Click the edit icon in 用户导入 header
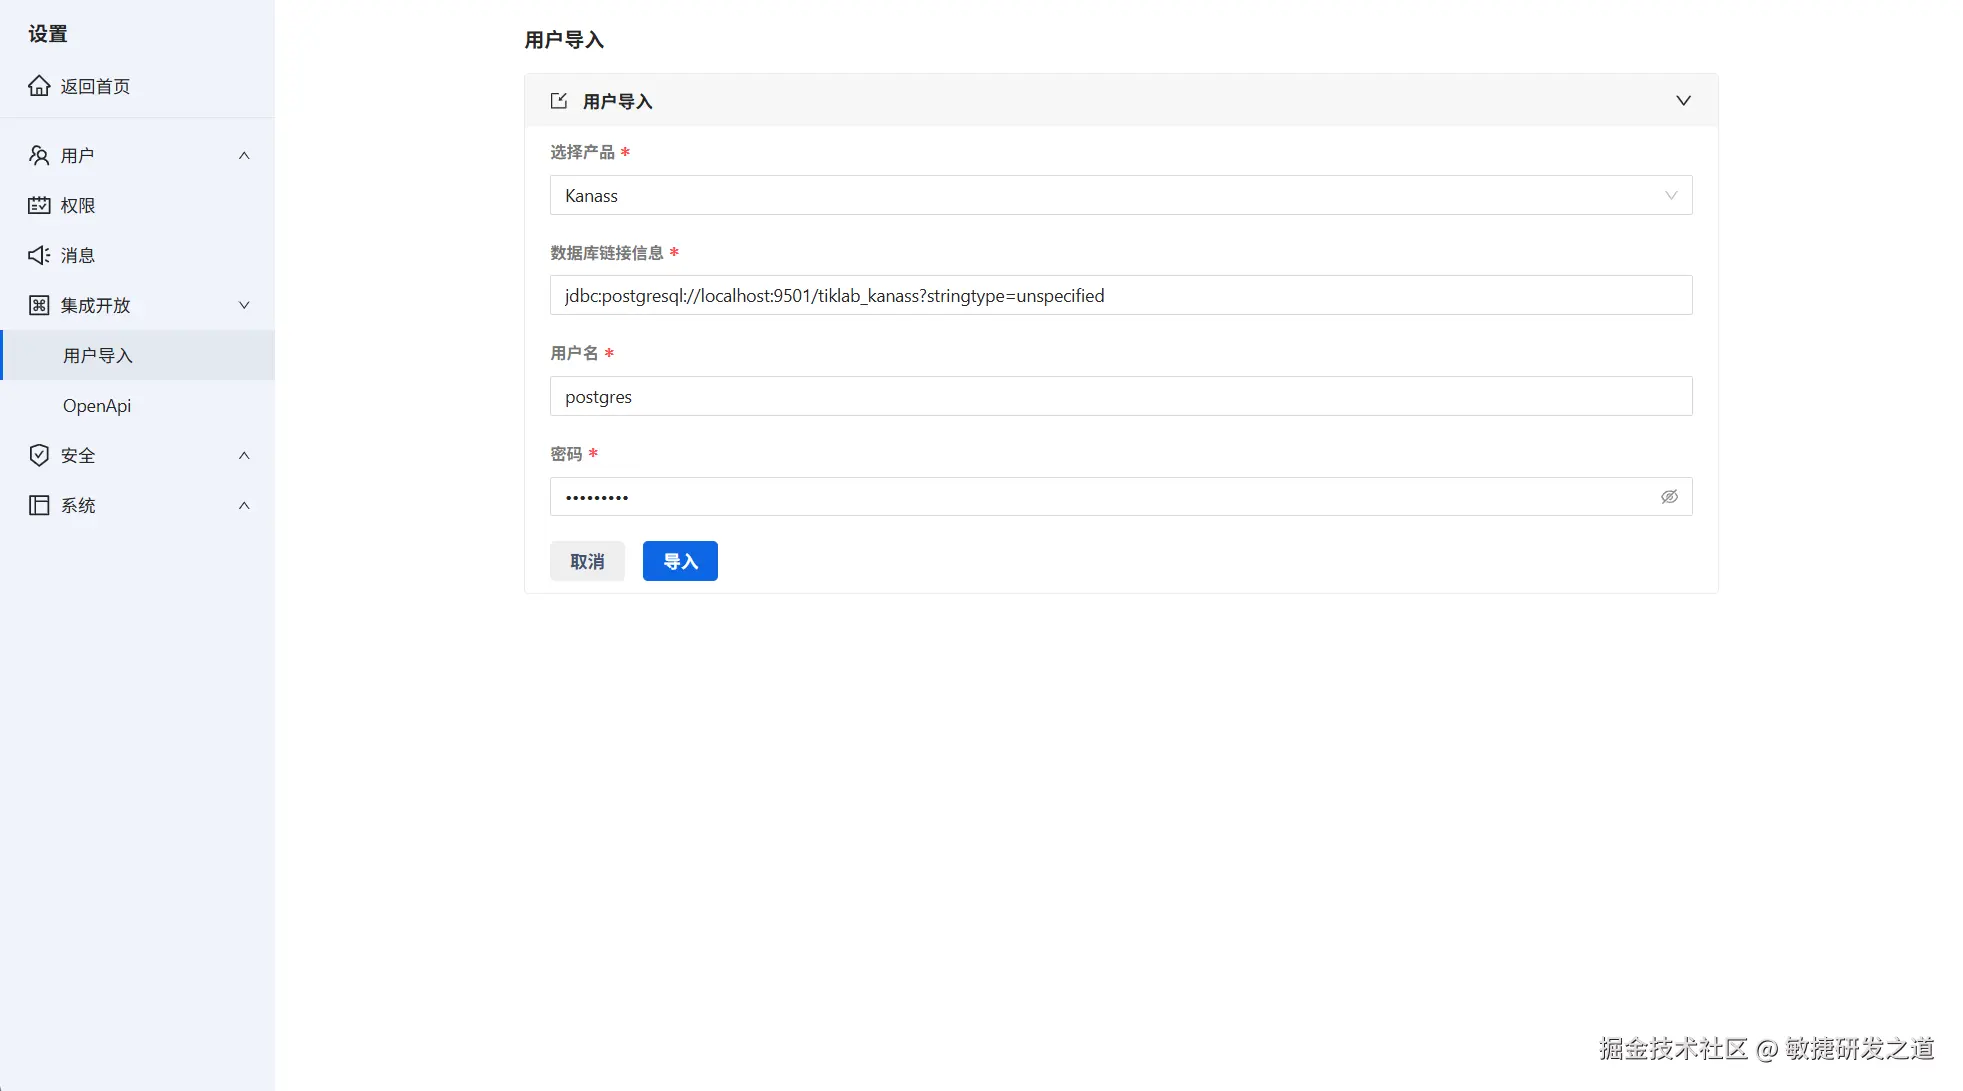Viewport: 1963px width, 1091px height. click(559, 101)
